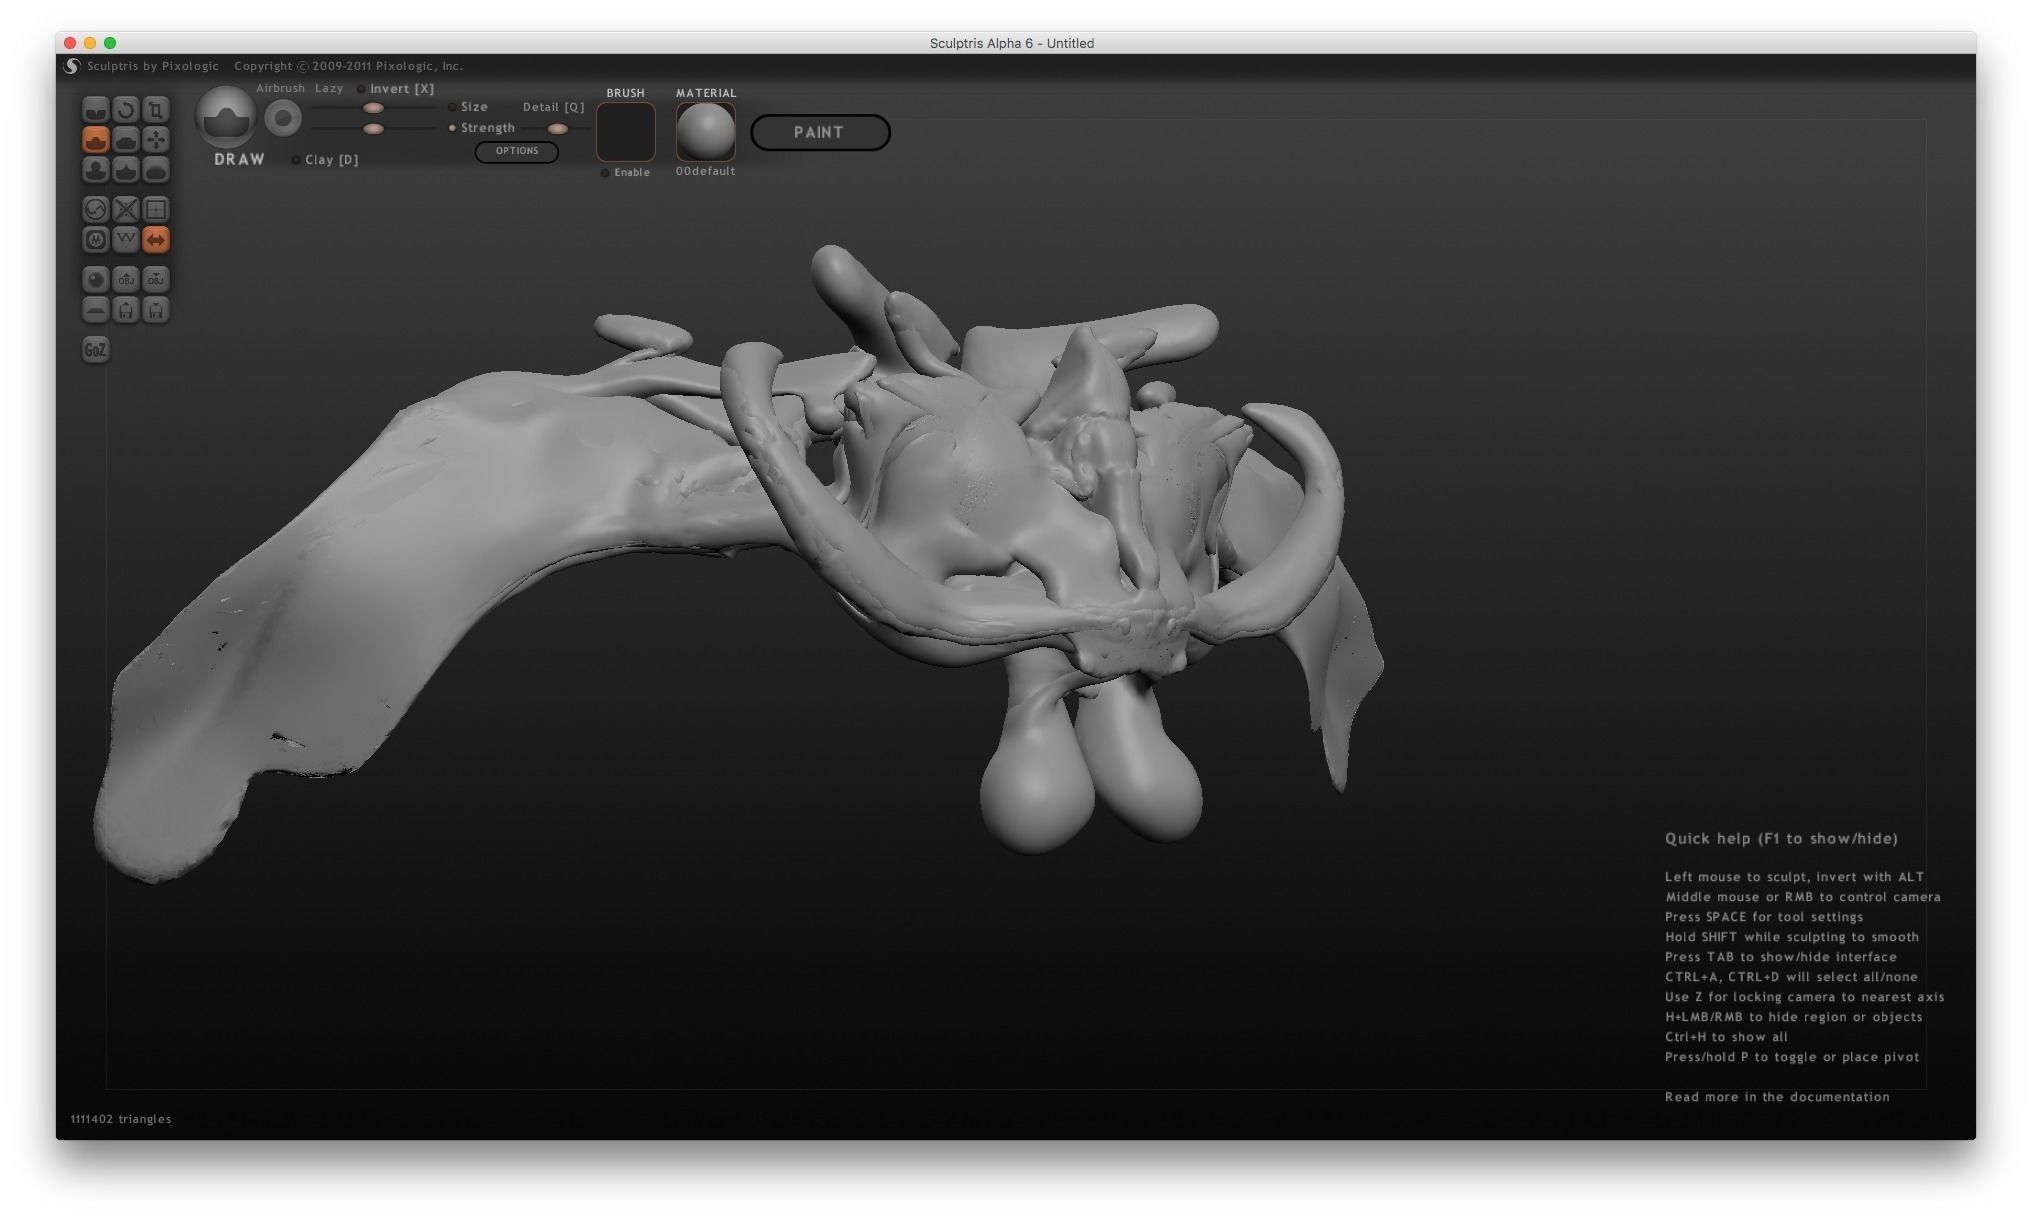Save the sculpt with the Save icon
2032x1220 pixels.
(x=156, y=309)
